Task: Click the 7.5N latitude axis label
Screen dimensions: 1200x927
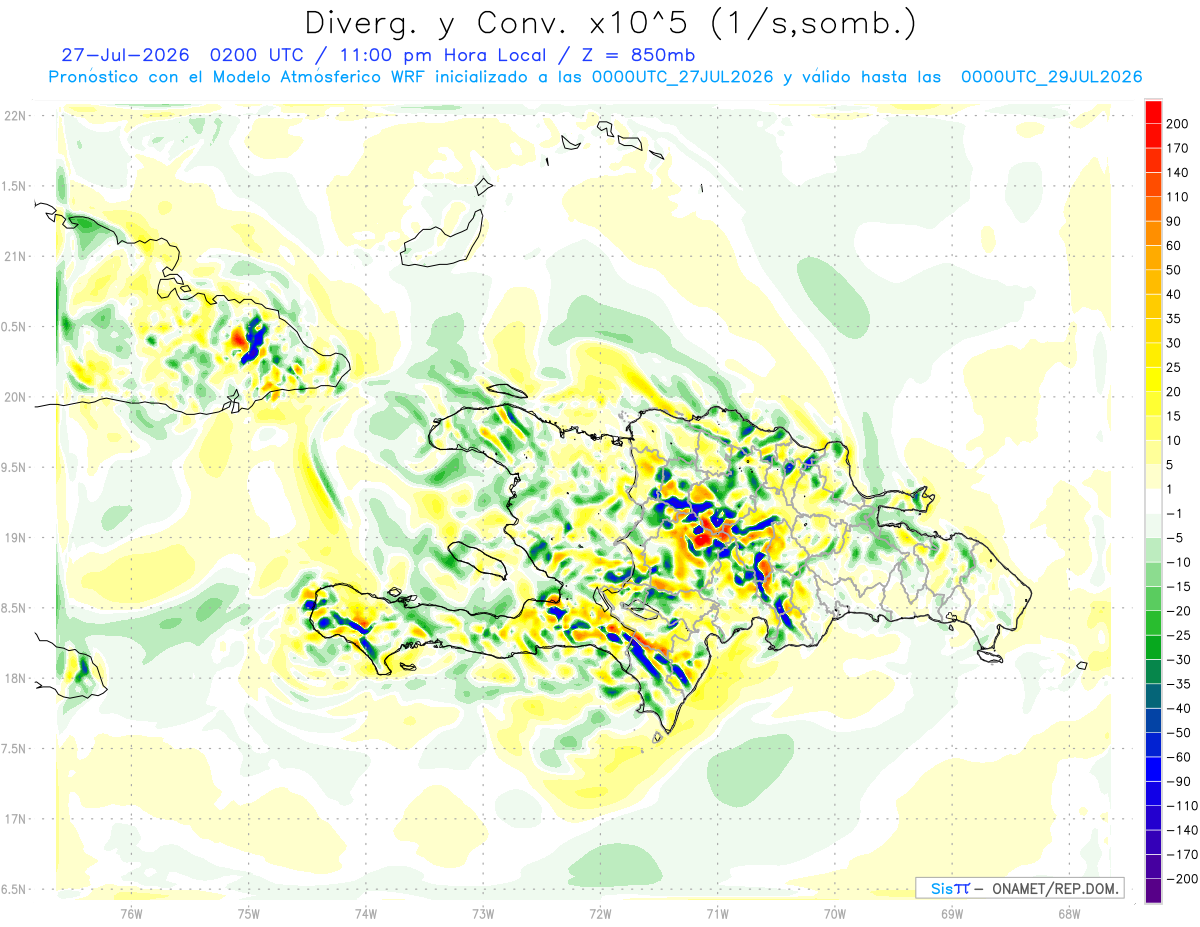Action: pyautogui.click(x=15, y=749)
